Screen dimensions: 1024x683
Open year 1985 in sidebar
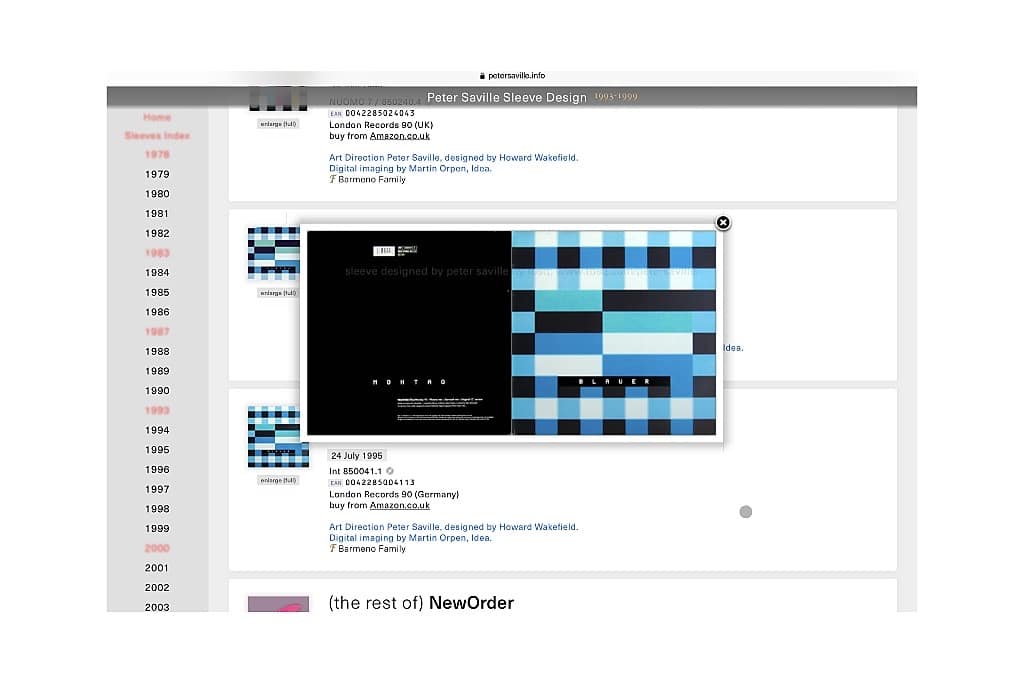click(157, 293)
